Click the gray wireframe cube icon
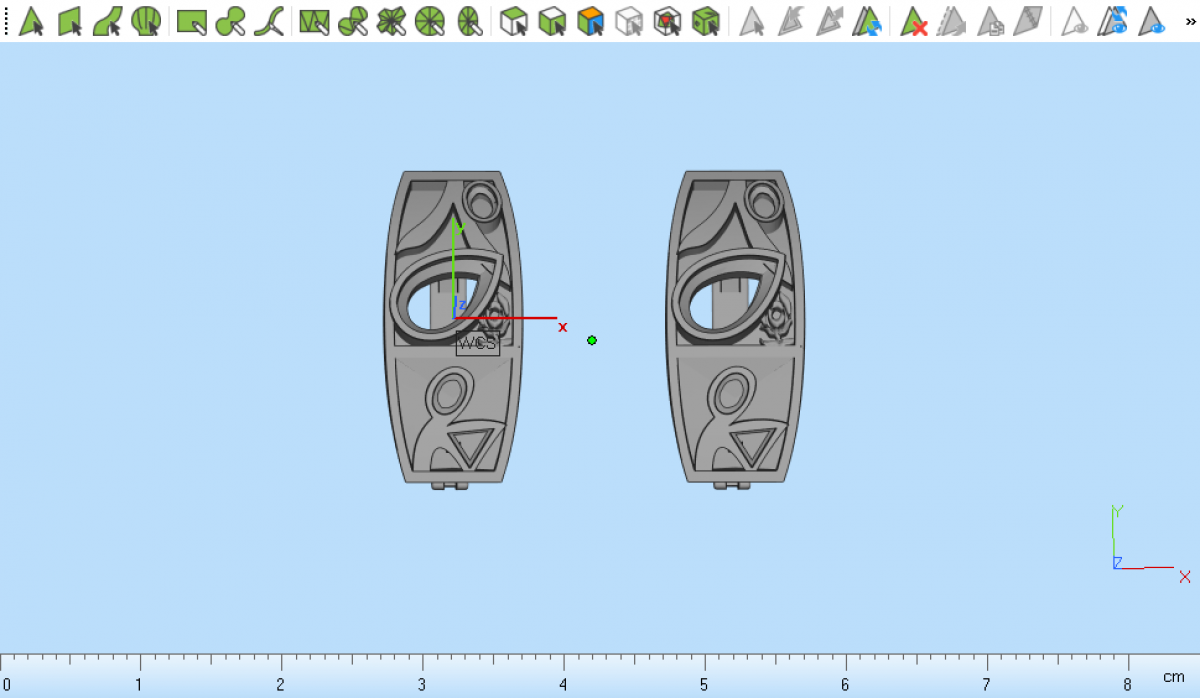Viewport: 1200px width, 698px height. pyautogui.click(x=629, y=20)
